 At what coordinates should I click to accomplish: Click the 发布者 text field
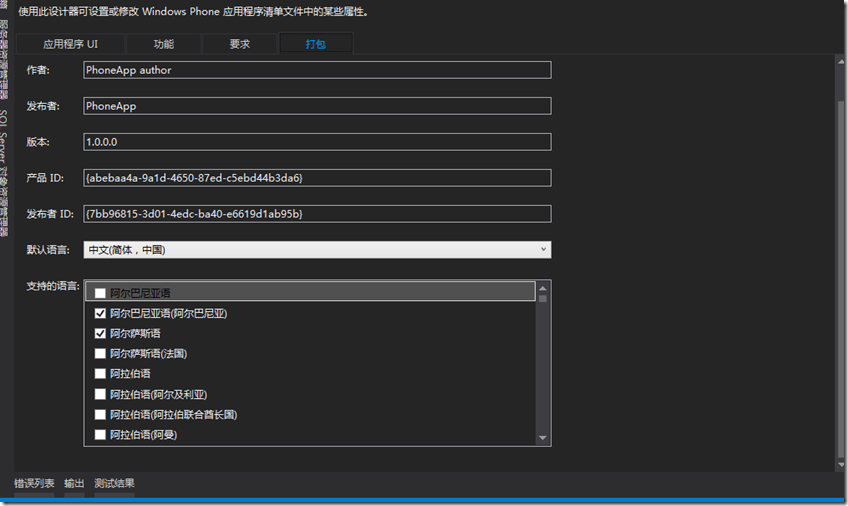(317, 106)
